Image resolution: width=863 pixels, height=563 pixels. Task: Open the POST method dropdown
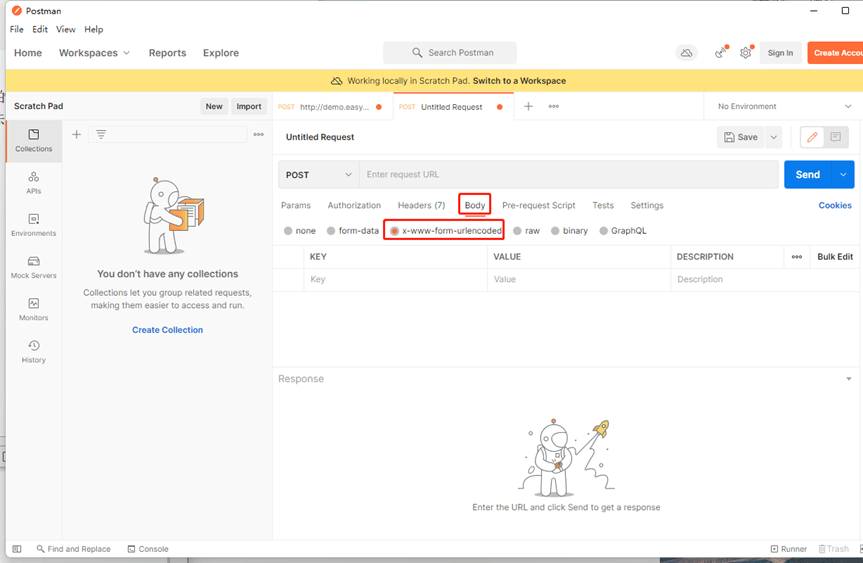[319, 175]
